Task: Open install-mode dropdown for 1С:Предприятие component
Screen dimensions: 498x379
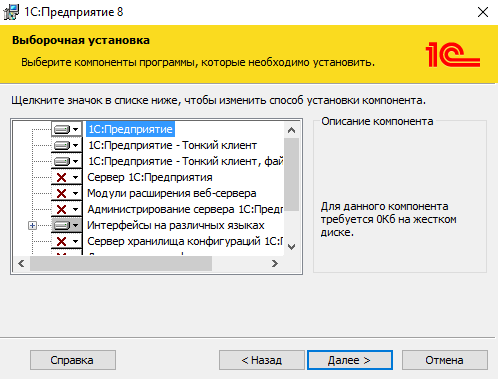Action: click(x=67, y=129)
